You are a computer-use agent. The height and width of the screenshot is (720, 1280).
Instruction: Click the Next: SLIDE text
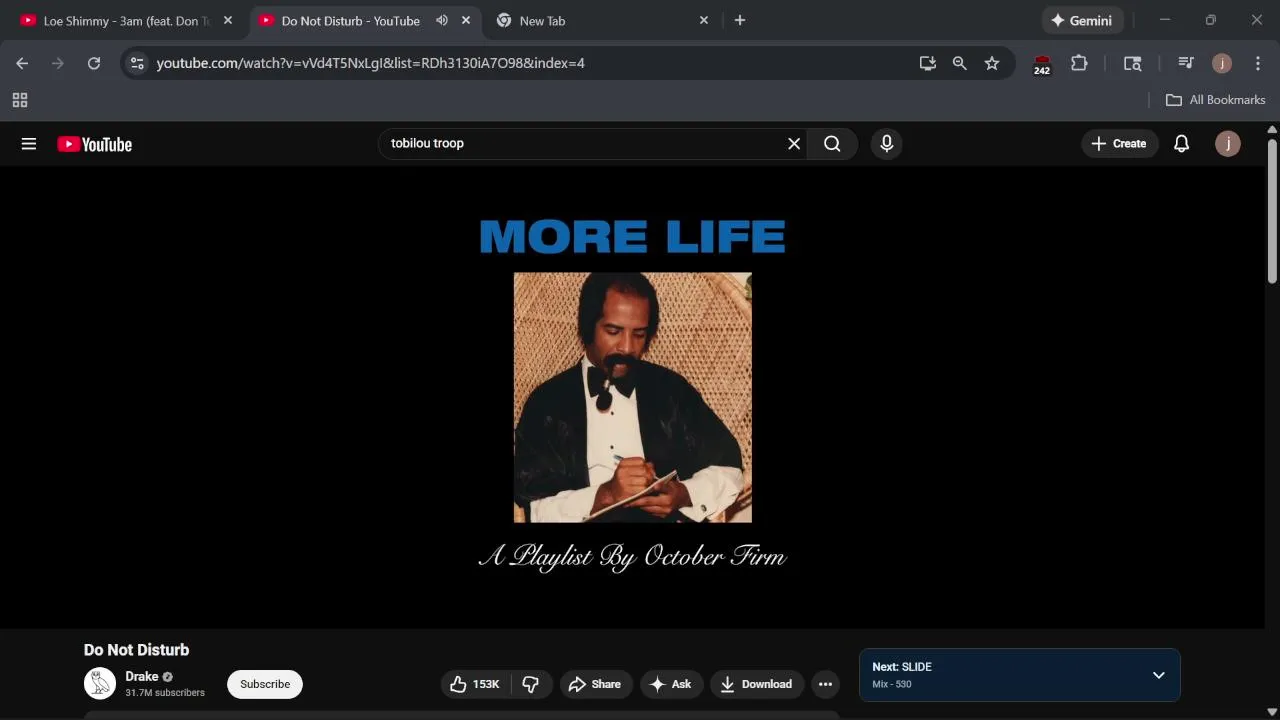click(902, 667)
